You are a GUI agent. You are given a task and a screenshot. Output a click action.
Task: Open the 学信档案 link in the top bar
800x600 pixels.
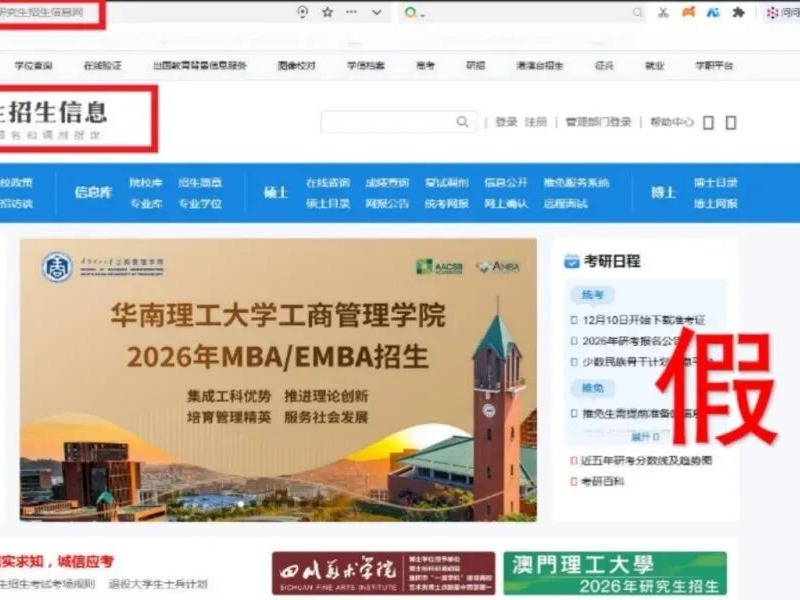pyautogui.click(x=366, y=65)
